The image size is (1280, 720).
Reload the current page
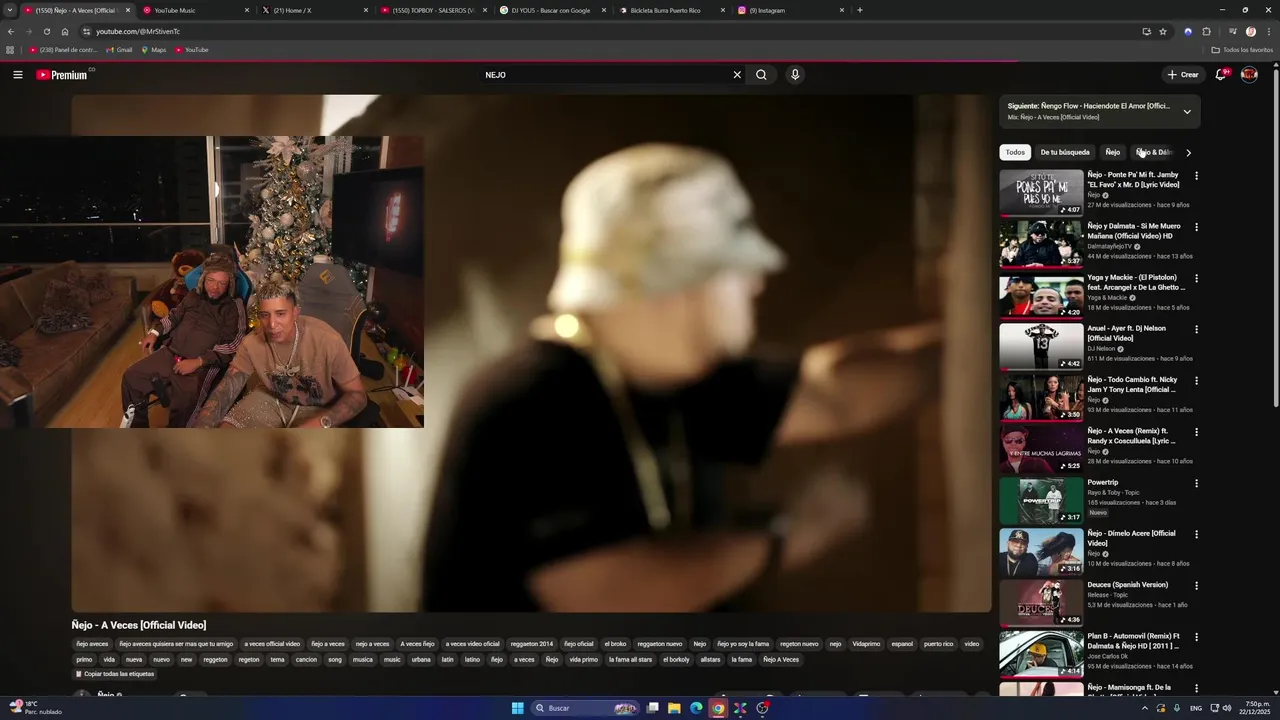[x=46, y=31]
